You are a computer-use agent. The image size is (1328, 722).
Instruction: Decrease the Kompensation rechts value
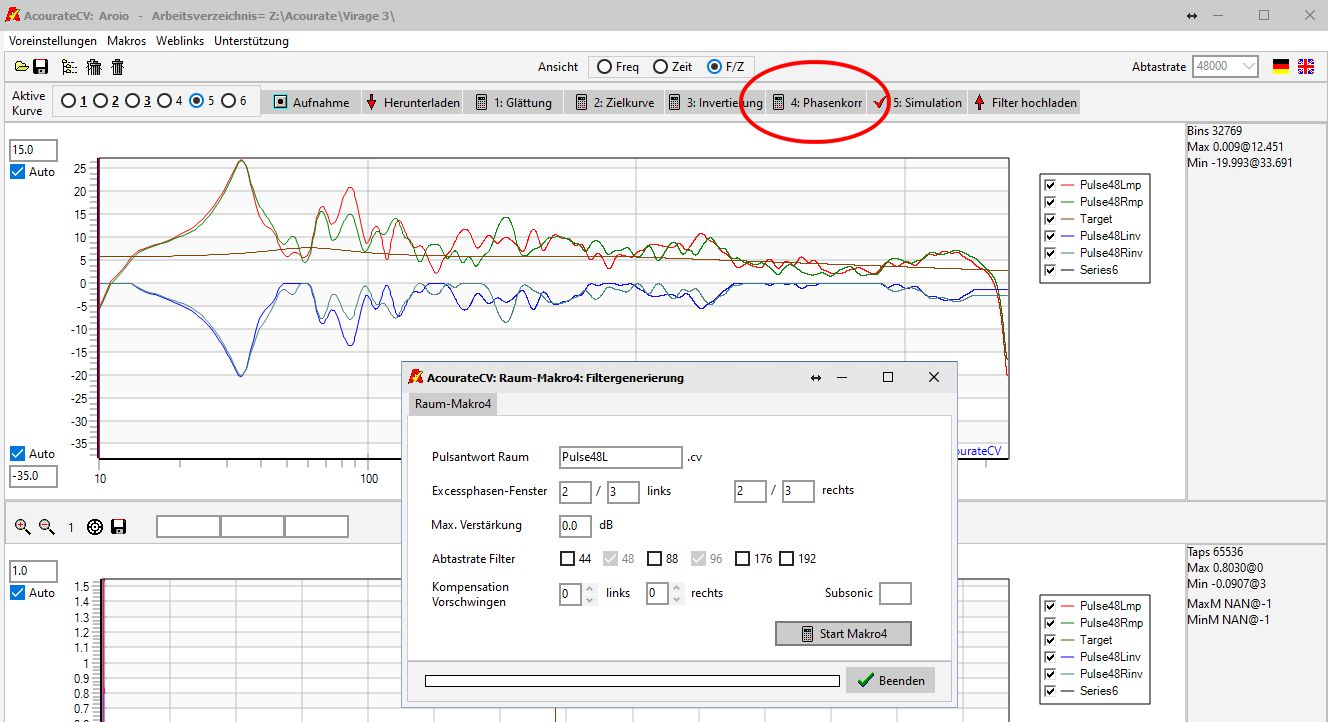click(676, 599)
